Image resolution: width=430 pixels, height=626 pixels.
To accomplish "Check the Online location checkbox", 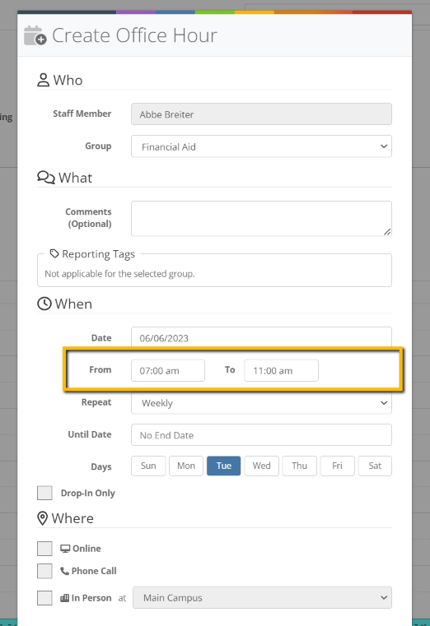I will [x=45, y=549].
